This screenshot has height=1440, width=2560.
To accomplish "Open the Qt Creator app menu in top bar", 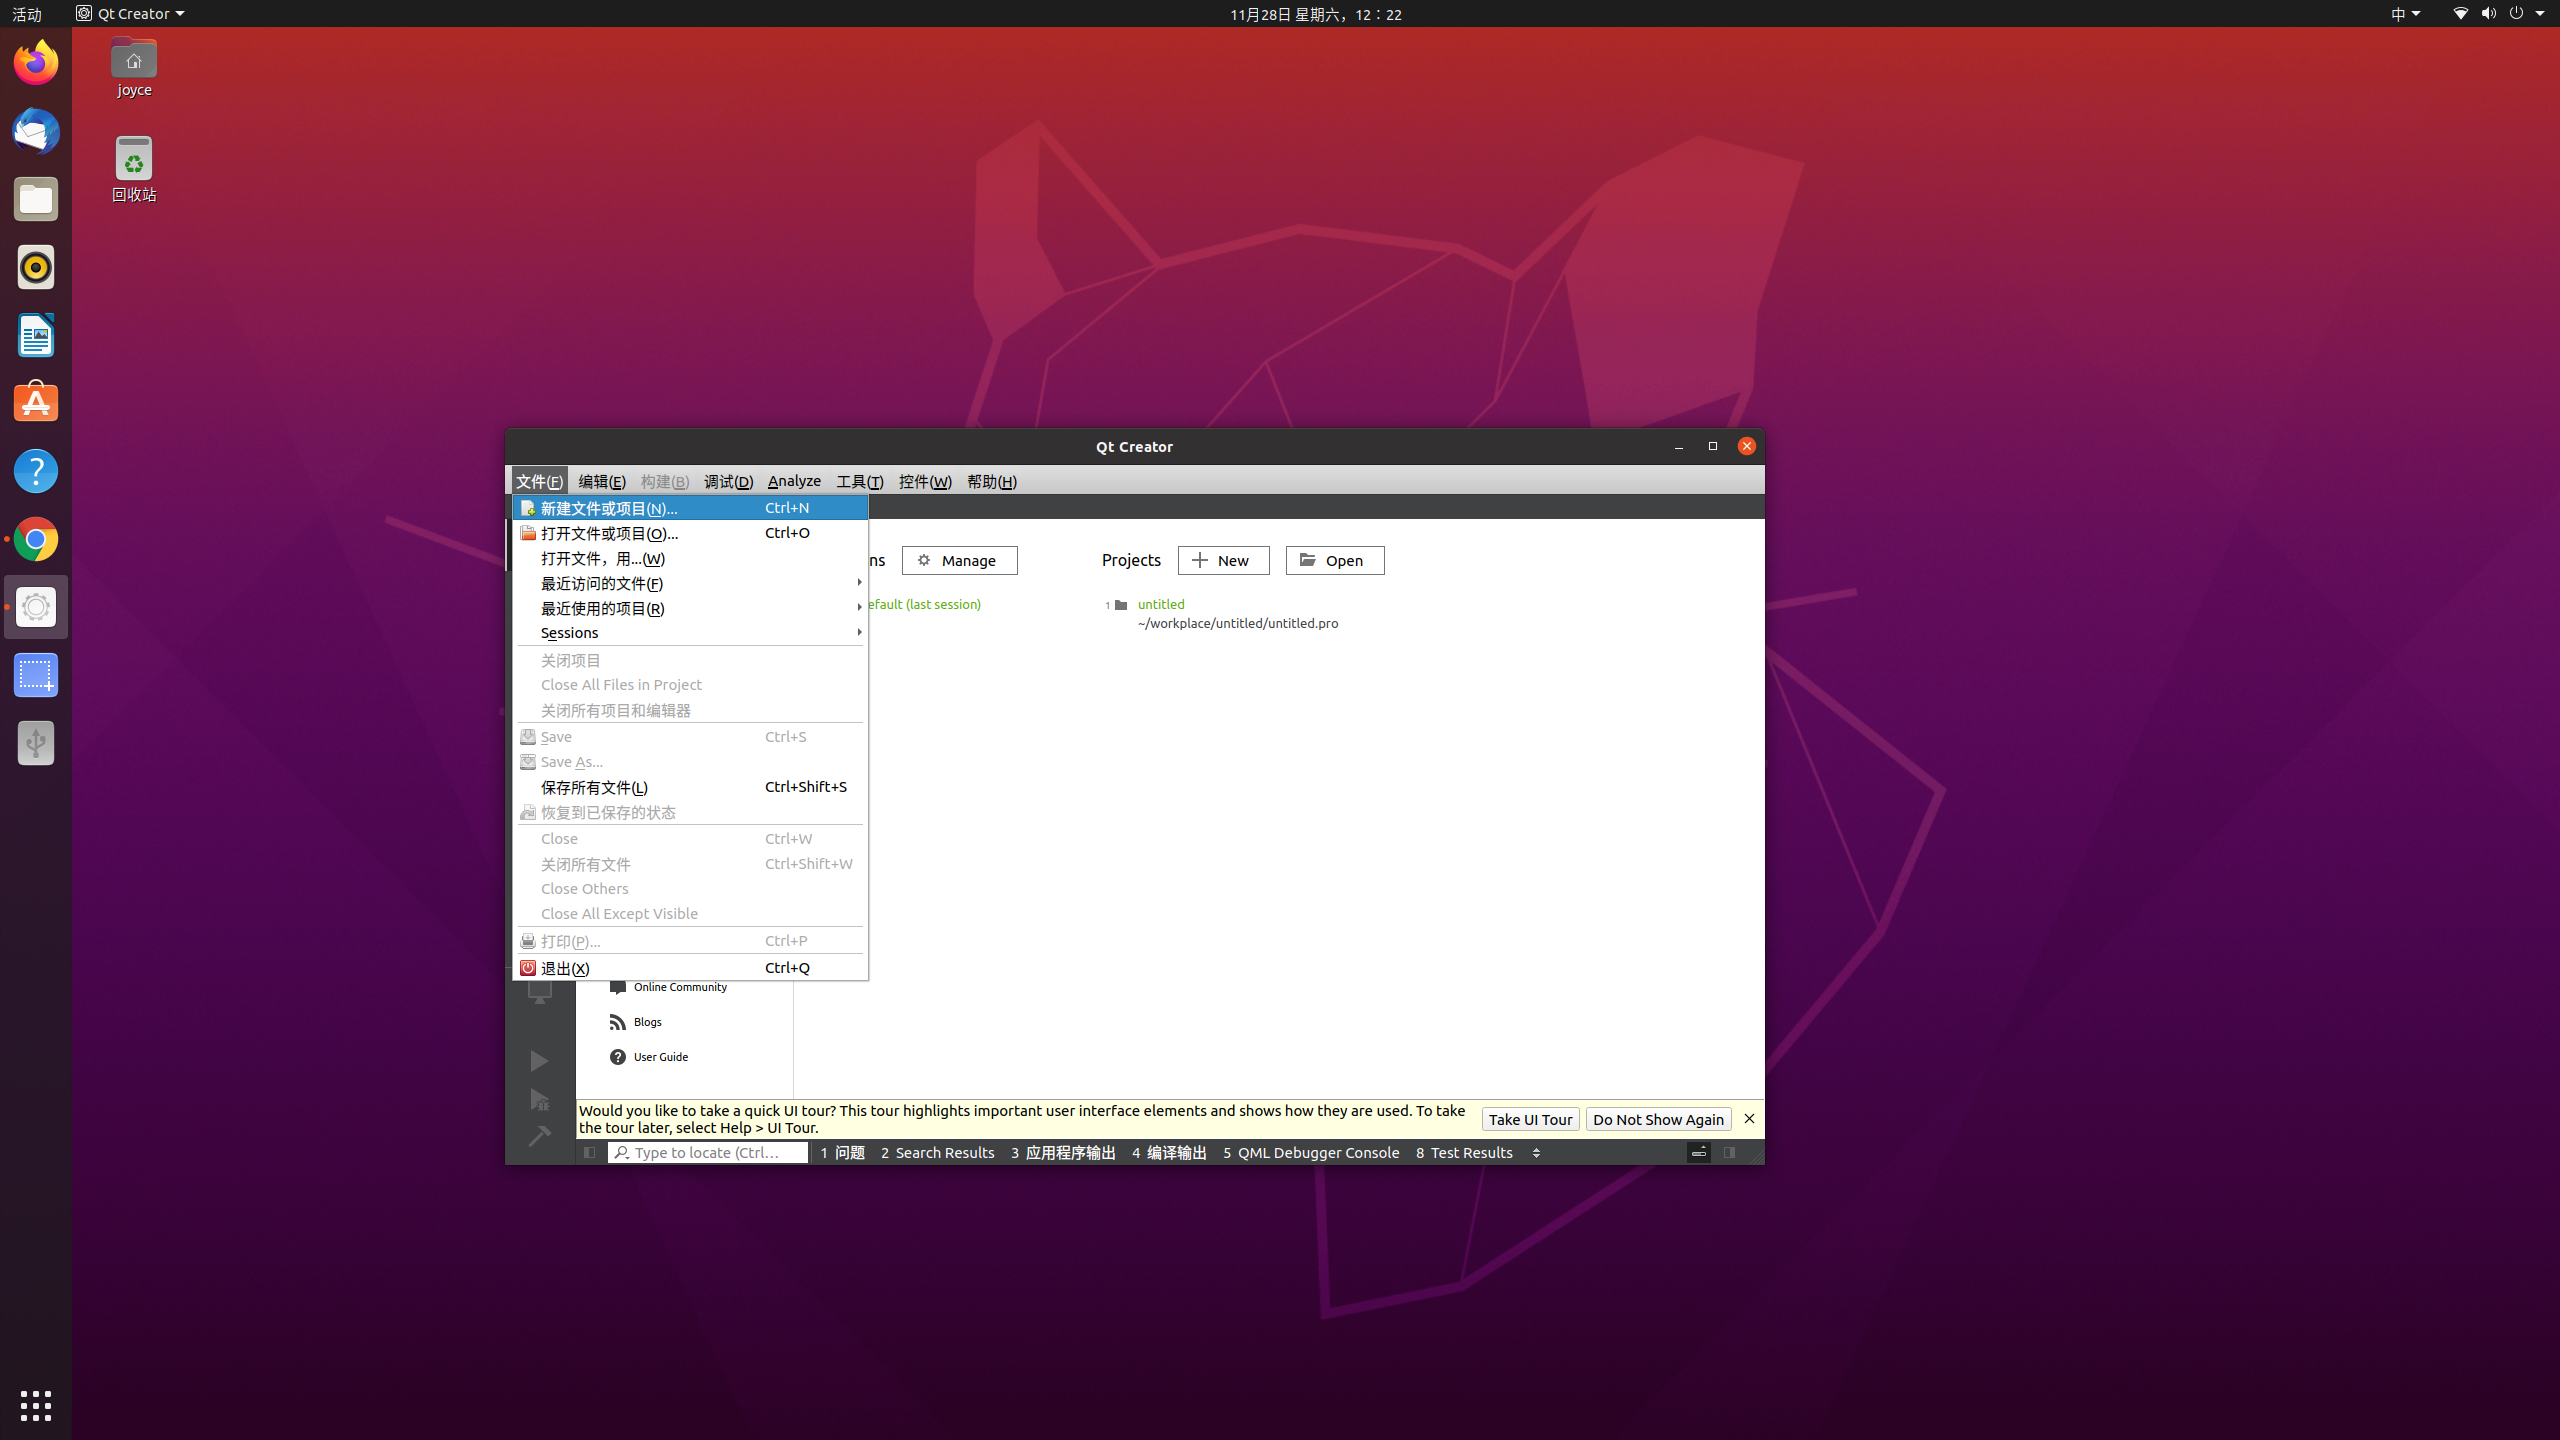I will click(x=130, y=14).
